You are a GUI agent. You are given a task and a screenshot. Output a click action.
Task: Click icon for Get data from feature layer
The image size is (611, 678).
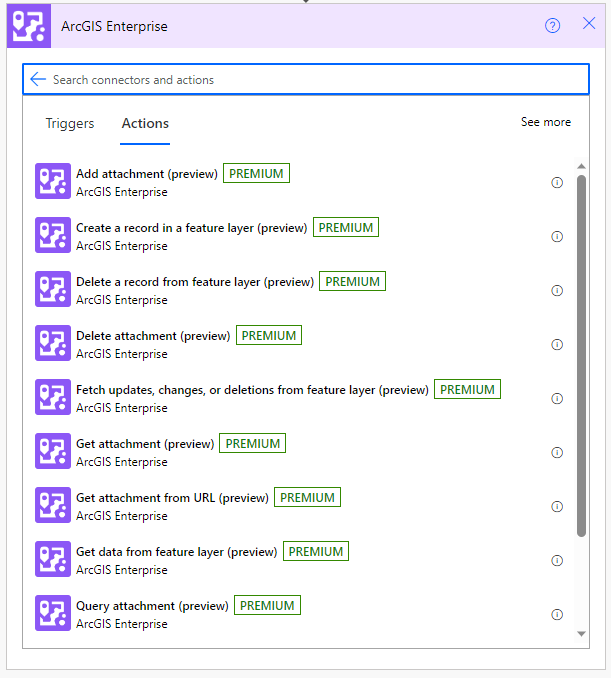53,559
